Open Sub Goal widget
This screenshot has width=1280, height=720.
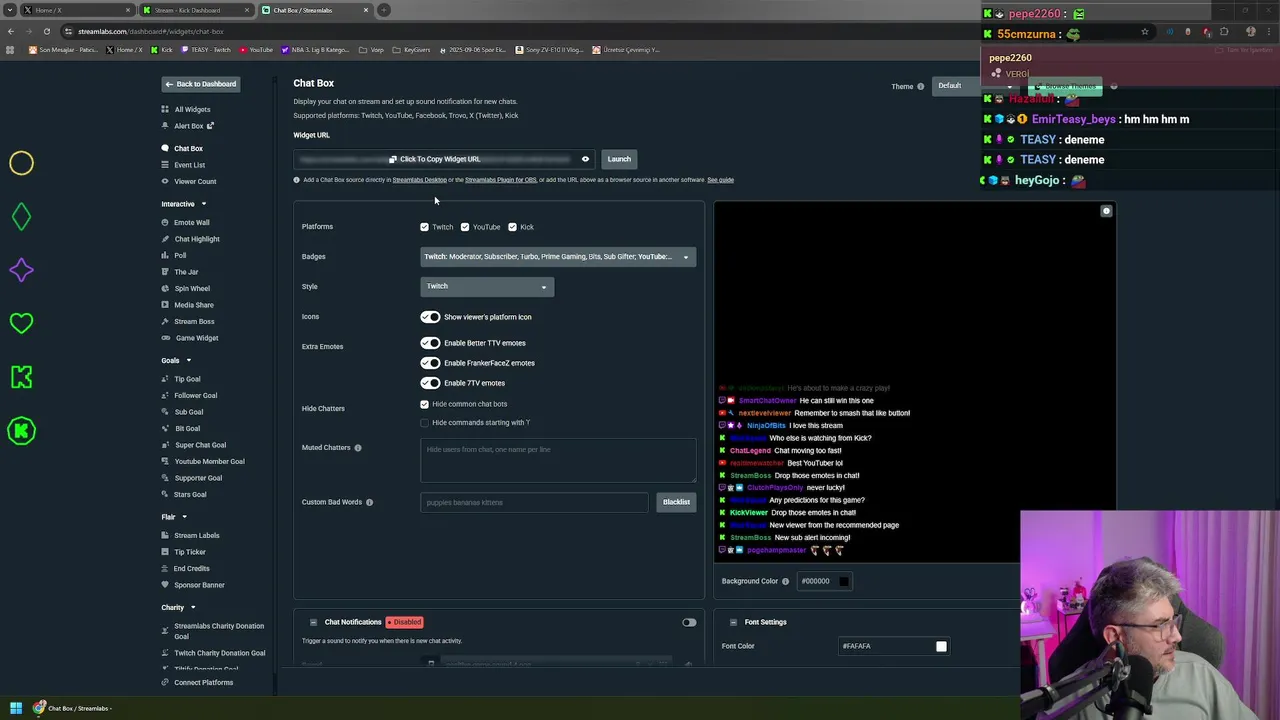(188, 412)
